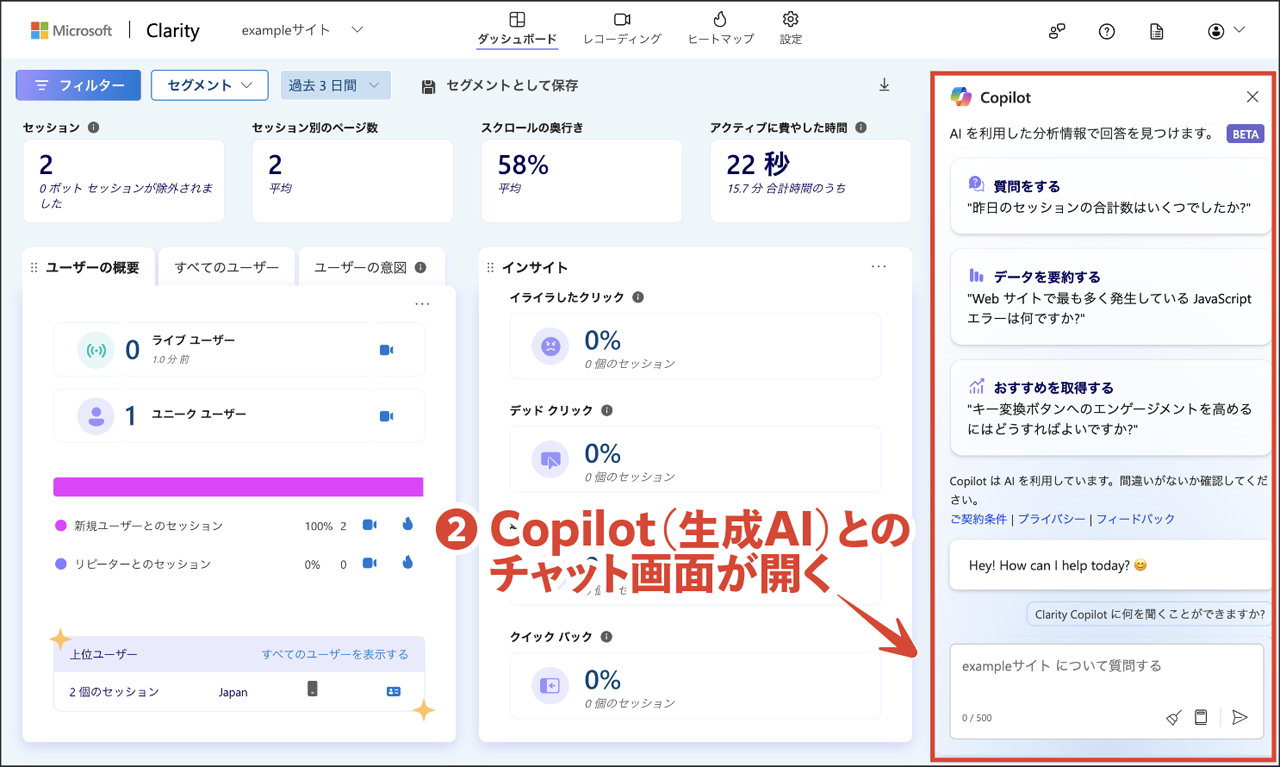View heatmap for リピーターとのセッション
This screenshot has height=767, width=1280.
point(408,563)
